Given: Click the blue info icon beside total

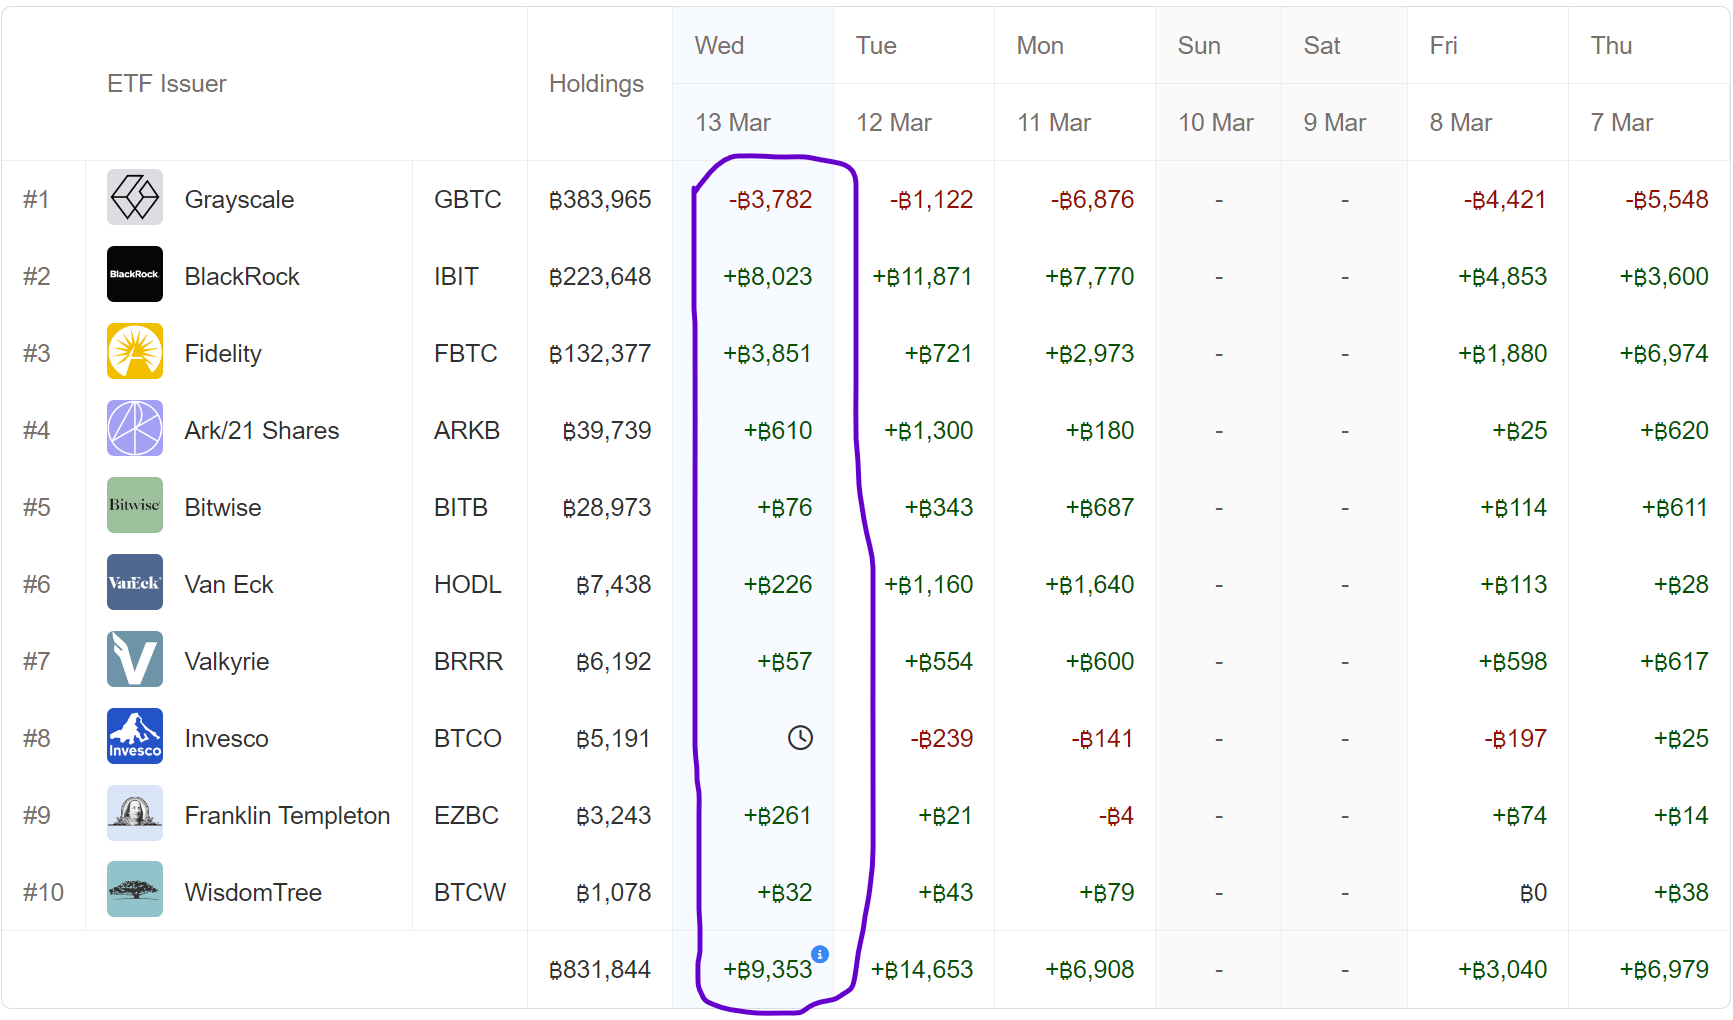Looking at the screenshot, I should [820, 954].
